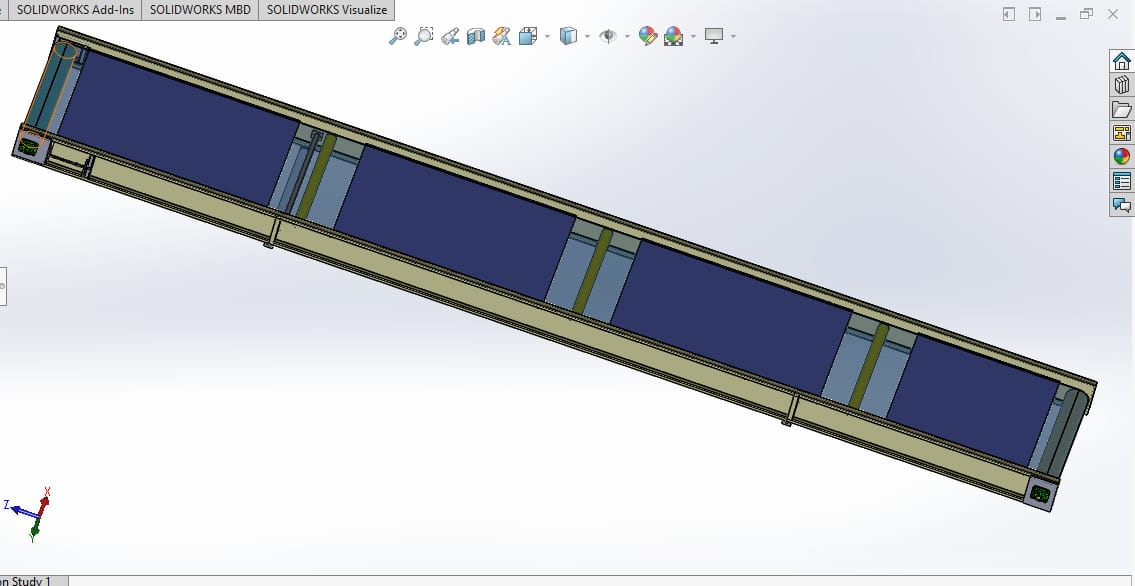Expand the Display Style dropdown arrow
Viewport: 1135px width, 586px height.
[587, 36]
